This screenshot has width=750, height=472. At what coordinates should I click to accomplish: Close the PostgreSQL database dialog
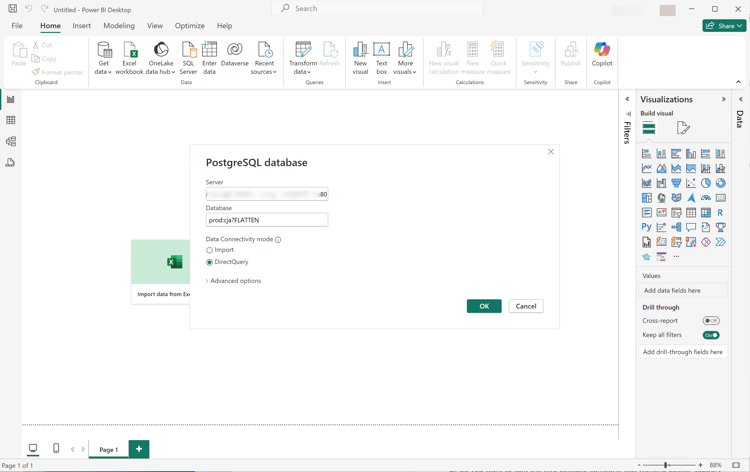coord(551,152)
